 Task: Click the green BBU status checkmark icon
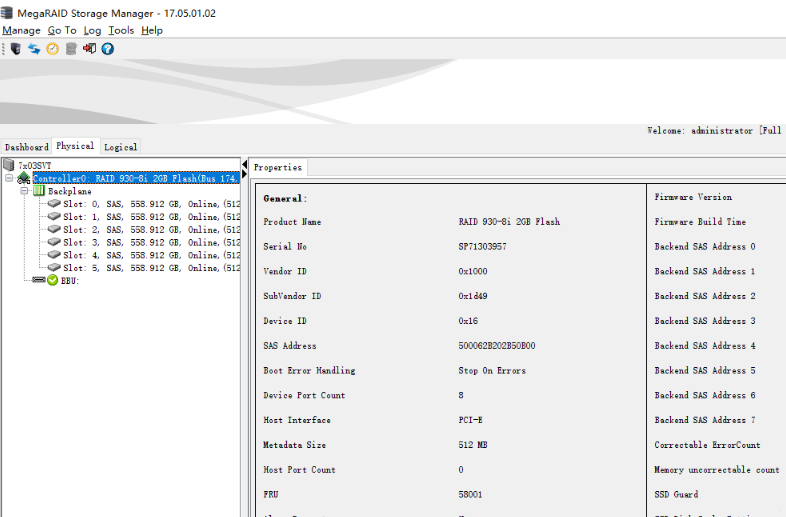click(53, 281)
